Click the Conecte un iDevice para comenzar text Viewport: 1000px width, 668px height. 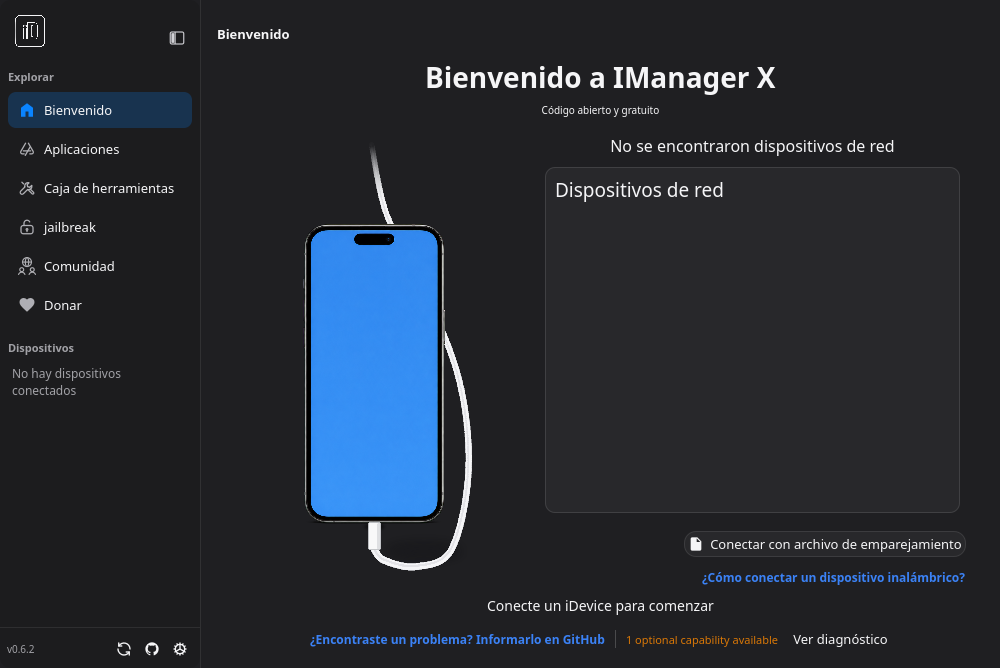[x=600, y=606]
